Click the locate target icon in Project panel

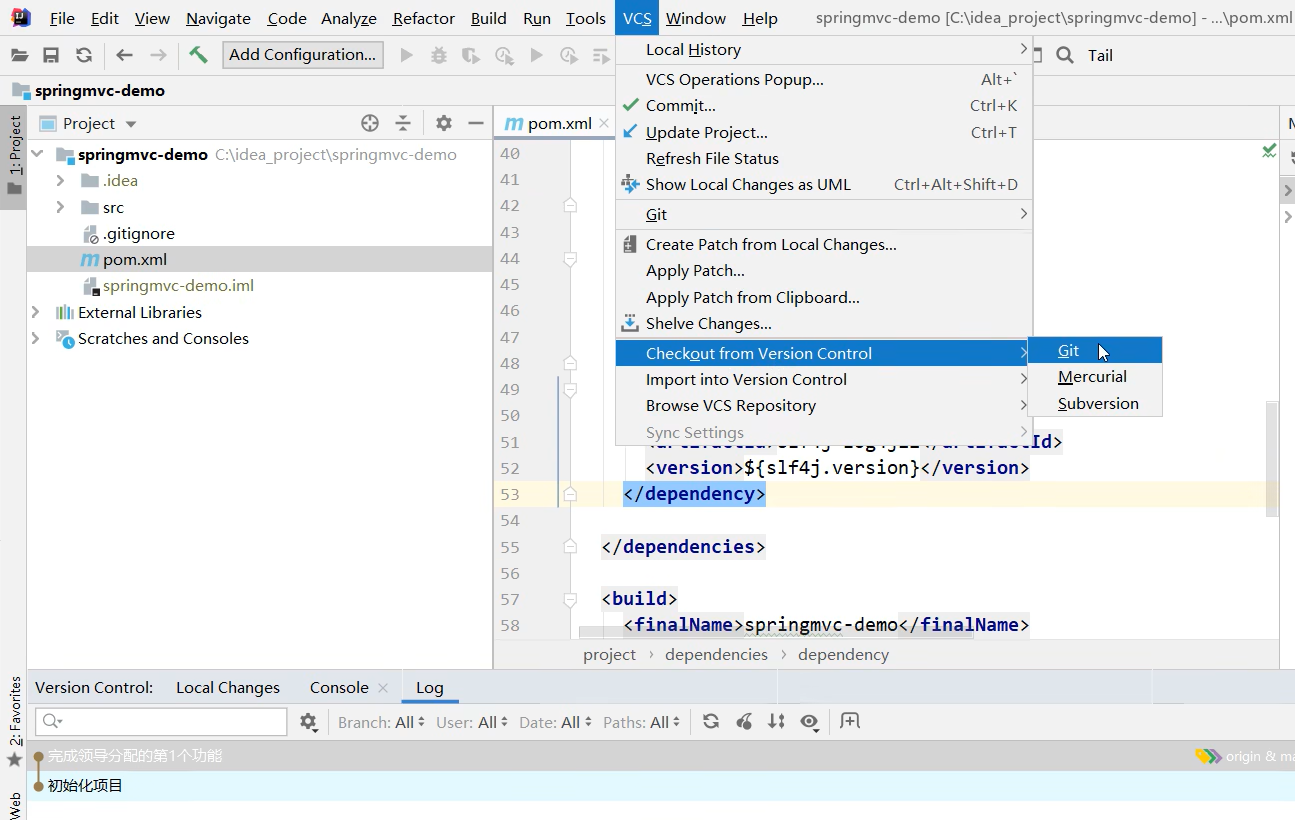[370, 123]
